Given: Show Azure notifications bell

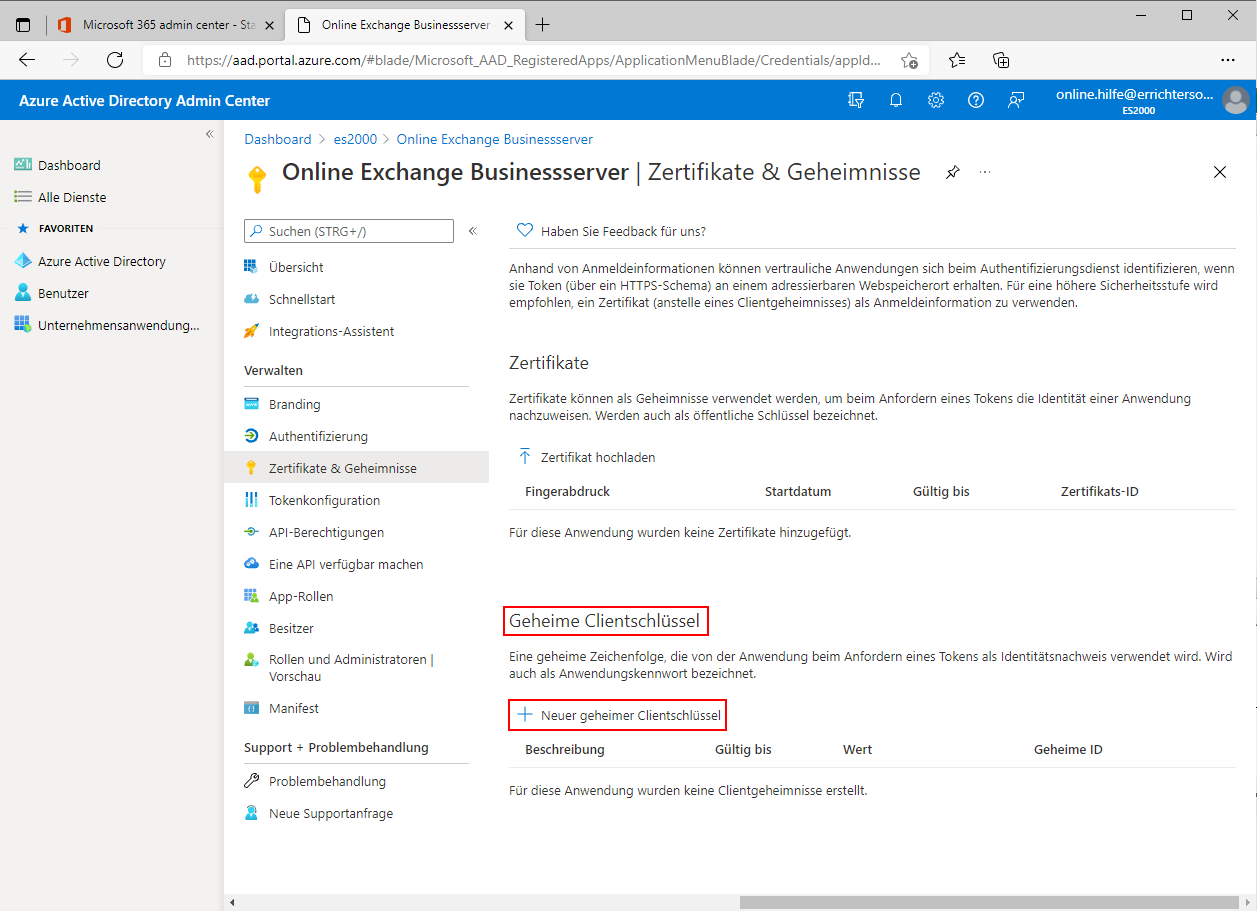Looking at the screenshot, I should (x=896, y=100).
